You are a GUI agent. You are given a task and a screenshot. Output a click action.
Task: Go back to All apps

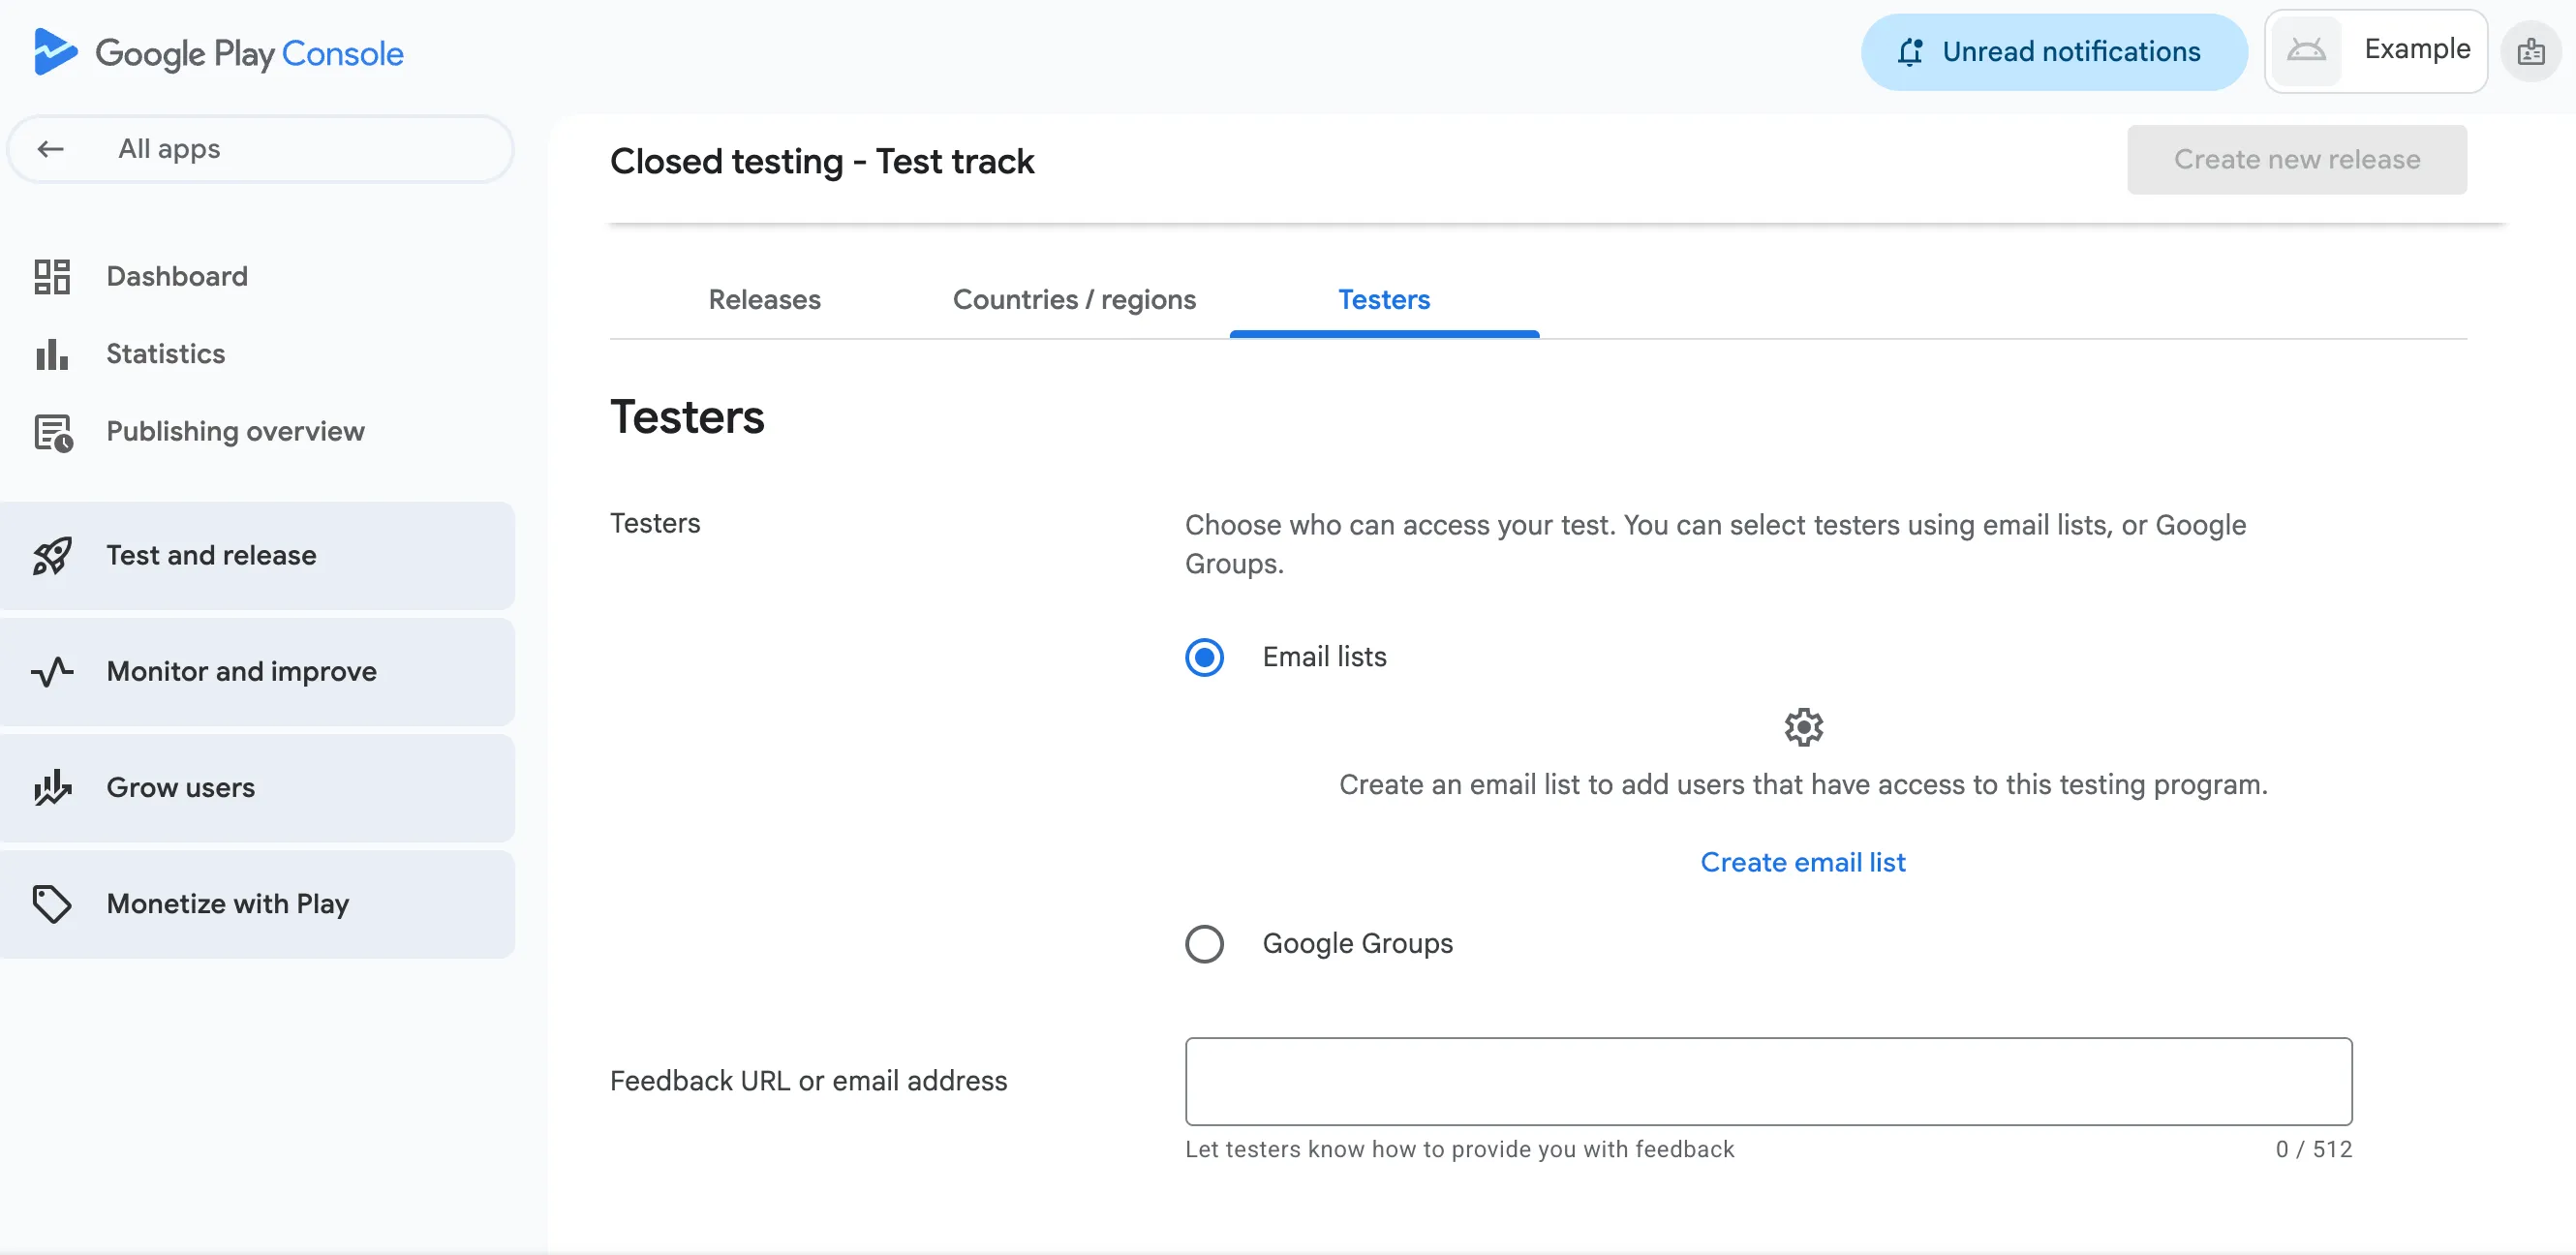(x=259, y=148)
